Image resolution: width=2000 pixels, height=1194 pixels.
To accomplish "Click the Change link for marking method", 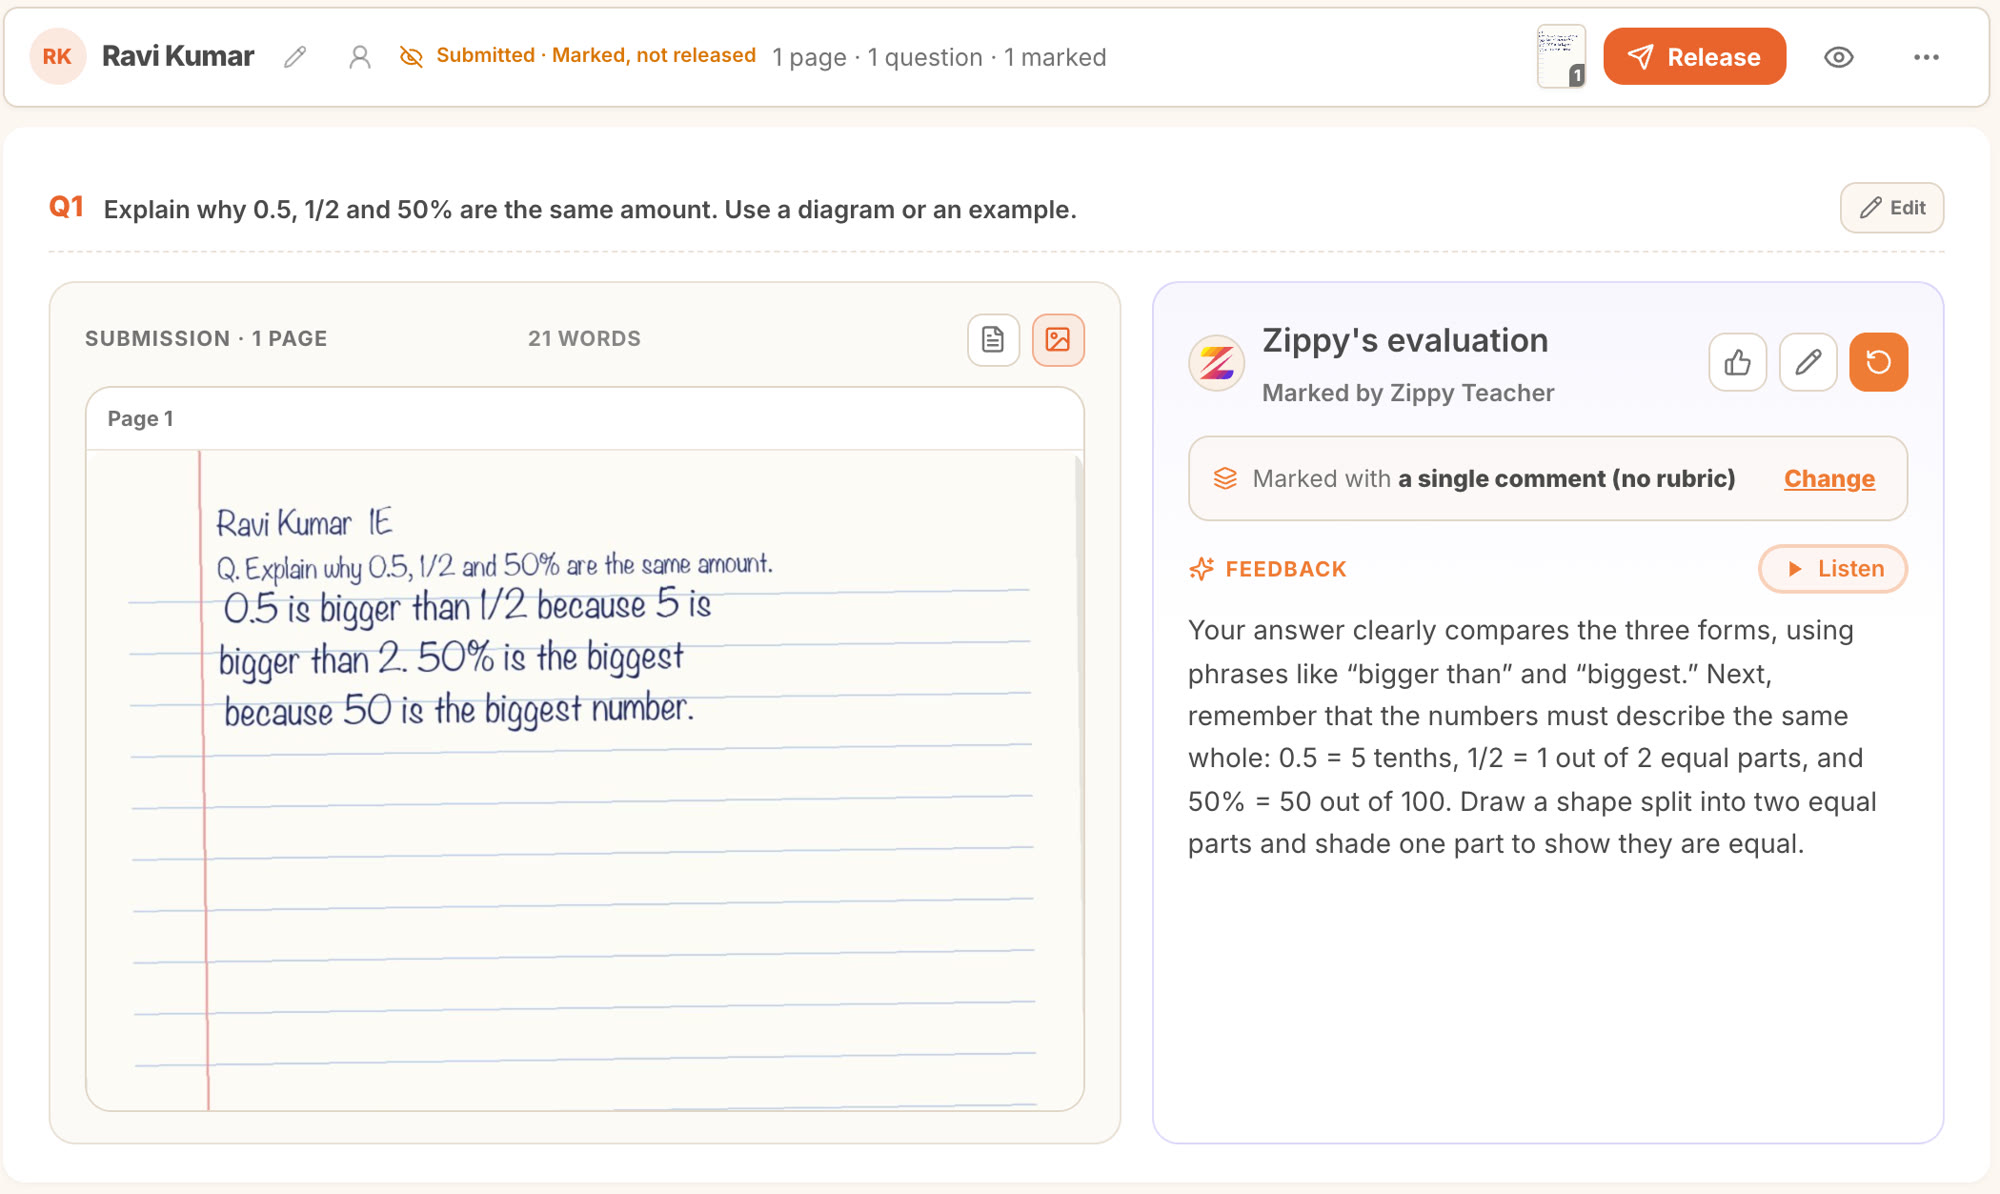I will coord(1829,479).
